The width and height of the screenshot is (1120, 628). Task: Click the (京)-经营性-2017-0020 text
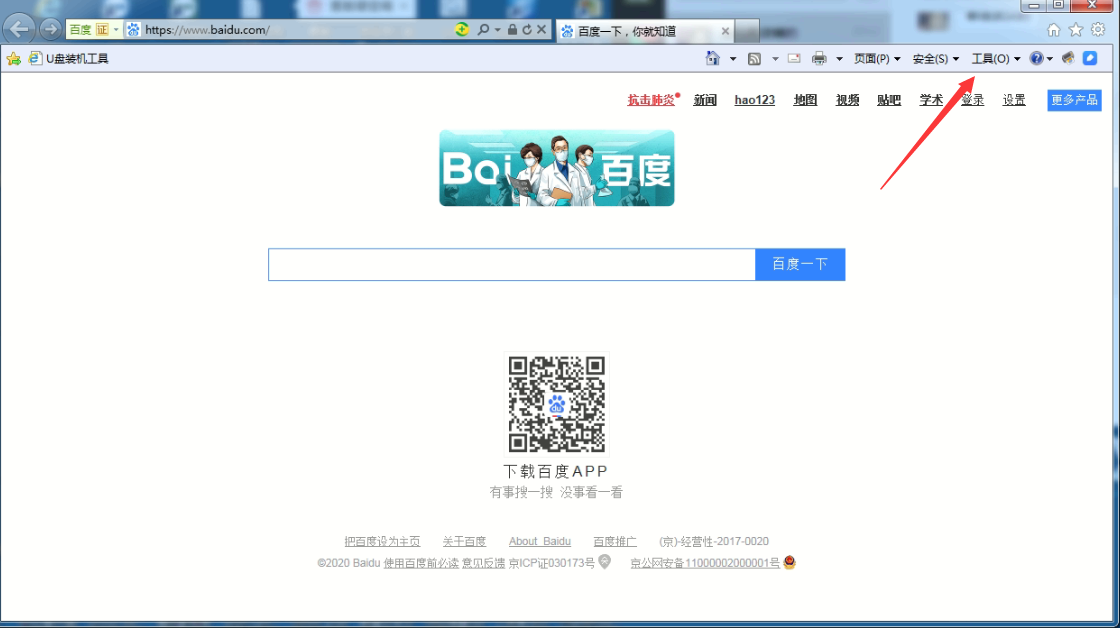[714, 542]
